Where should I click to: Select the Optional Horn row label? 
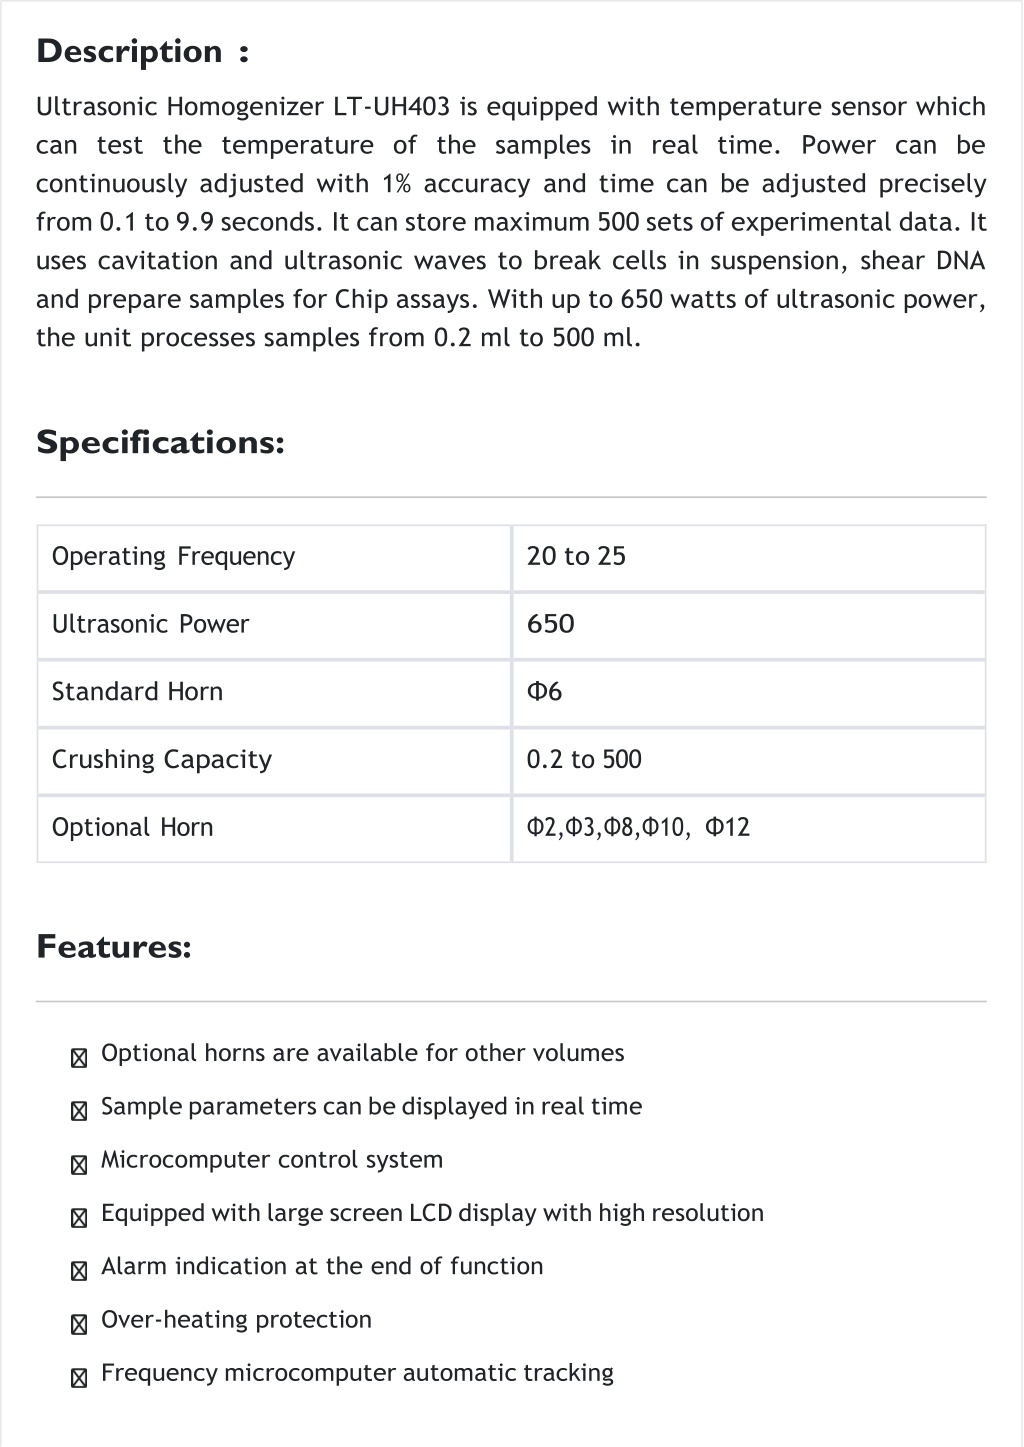274,829
